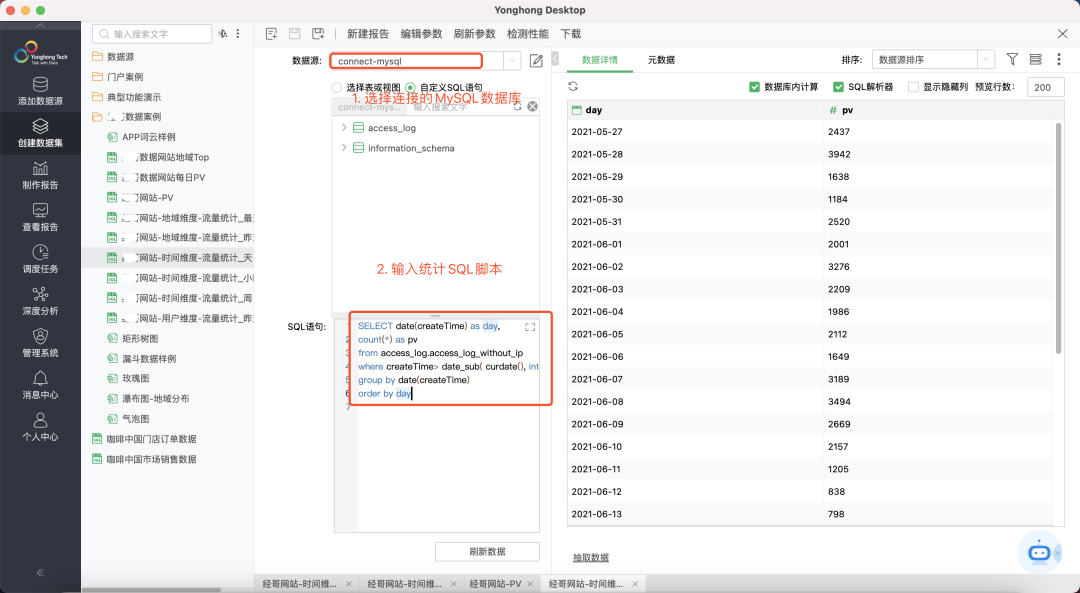1080x593 pixels.
Task: Open 深度分析 in the sidebar
Action: (40, 301)
